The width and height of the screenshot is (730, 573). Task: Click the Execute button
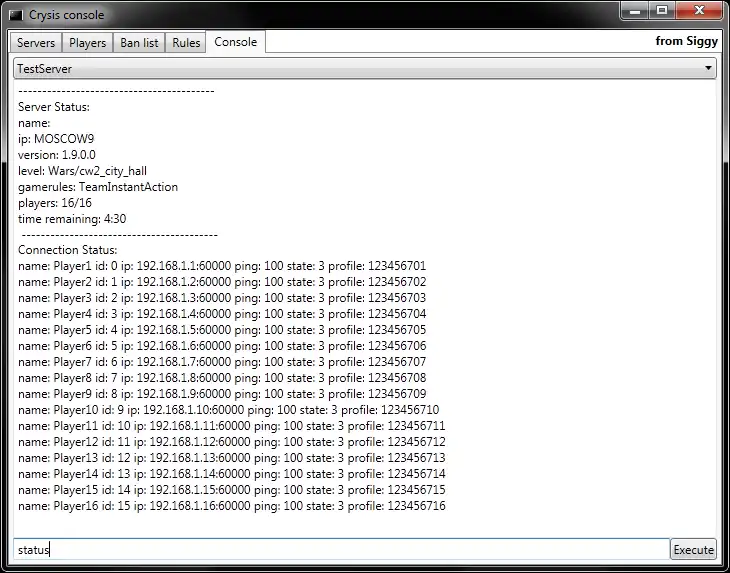coord(693,550)
